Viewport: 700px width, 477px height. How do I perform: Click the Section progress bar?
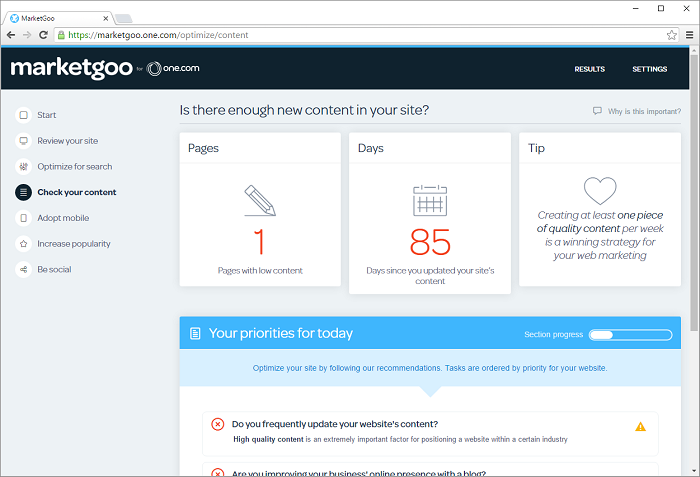point(630,335)
